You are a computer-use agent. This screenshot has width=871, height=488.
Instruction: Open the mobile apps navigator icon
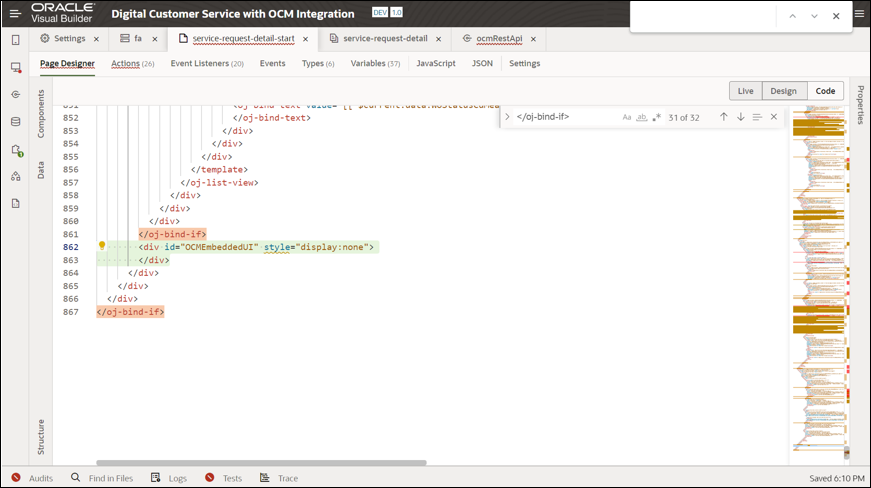tap(16, 40)
